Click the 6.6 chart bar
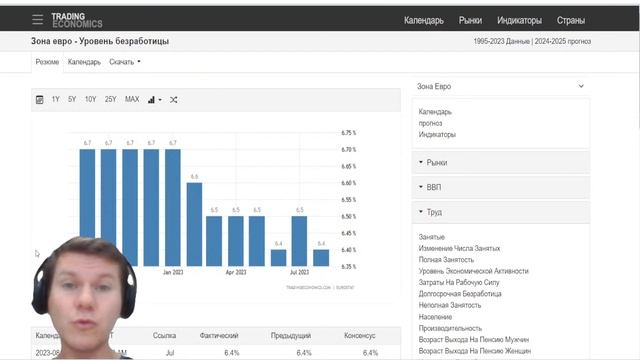 (x=194, y=224)
